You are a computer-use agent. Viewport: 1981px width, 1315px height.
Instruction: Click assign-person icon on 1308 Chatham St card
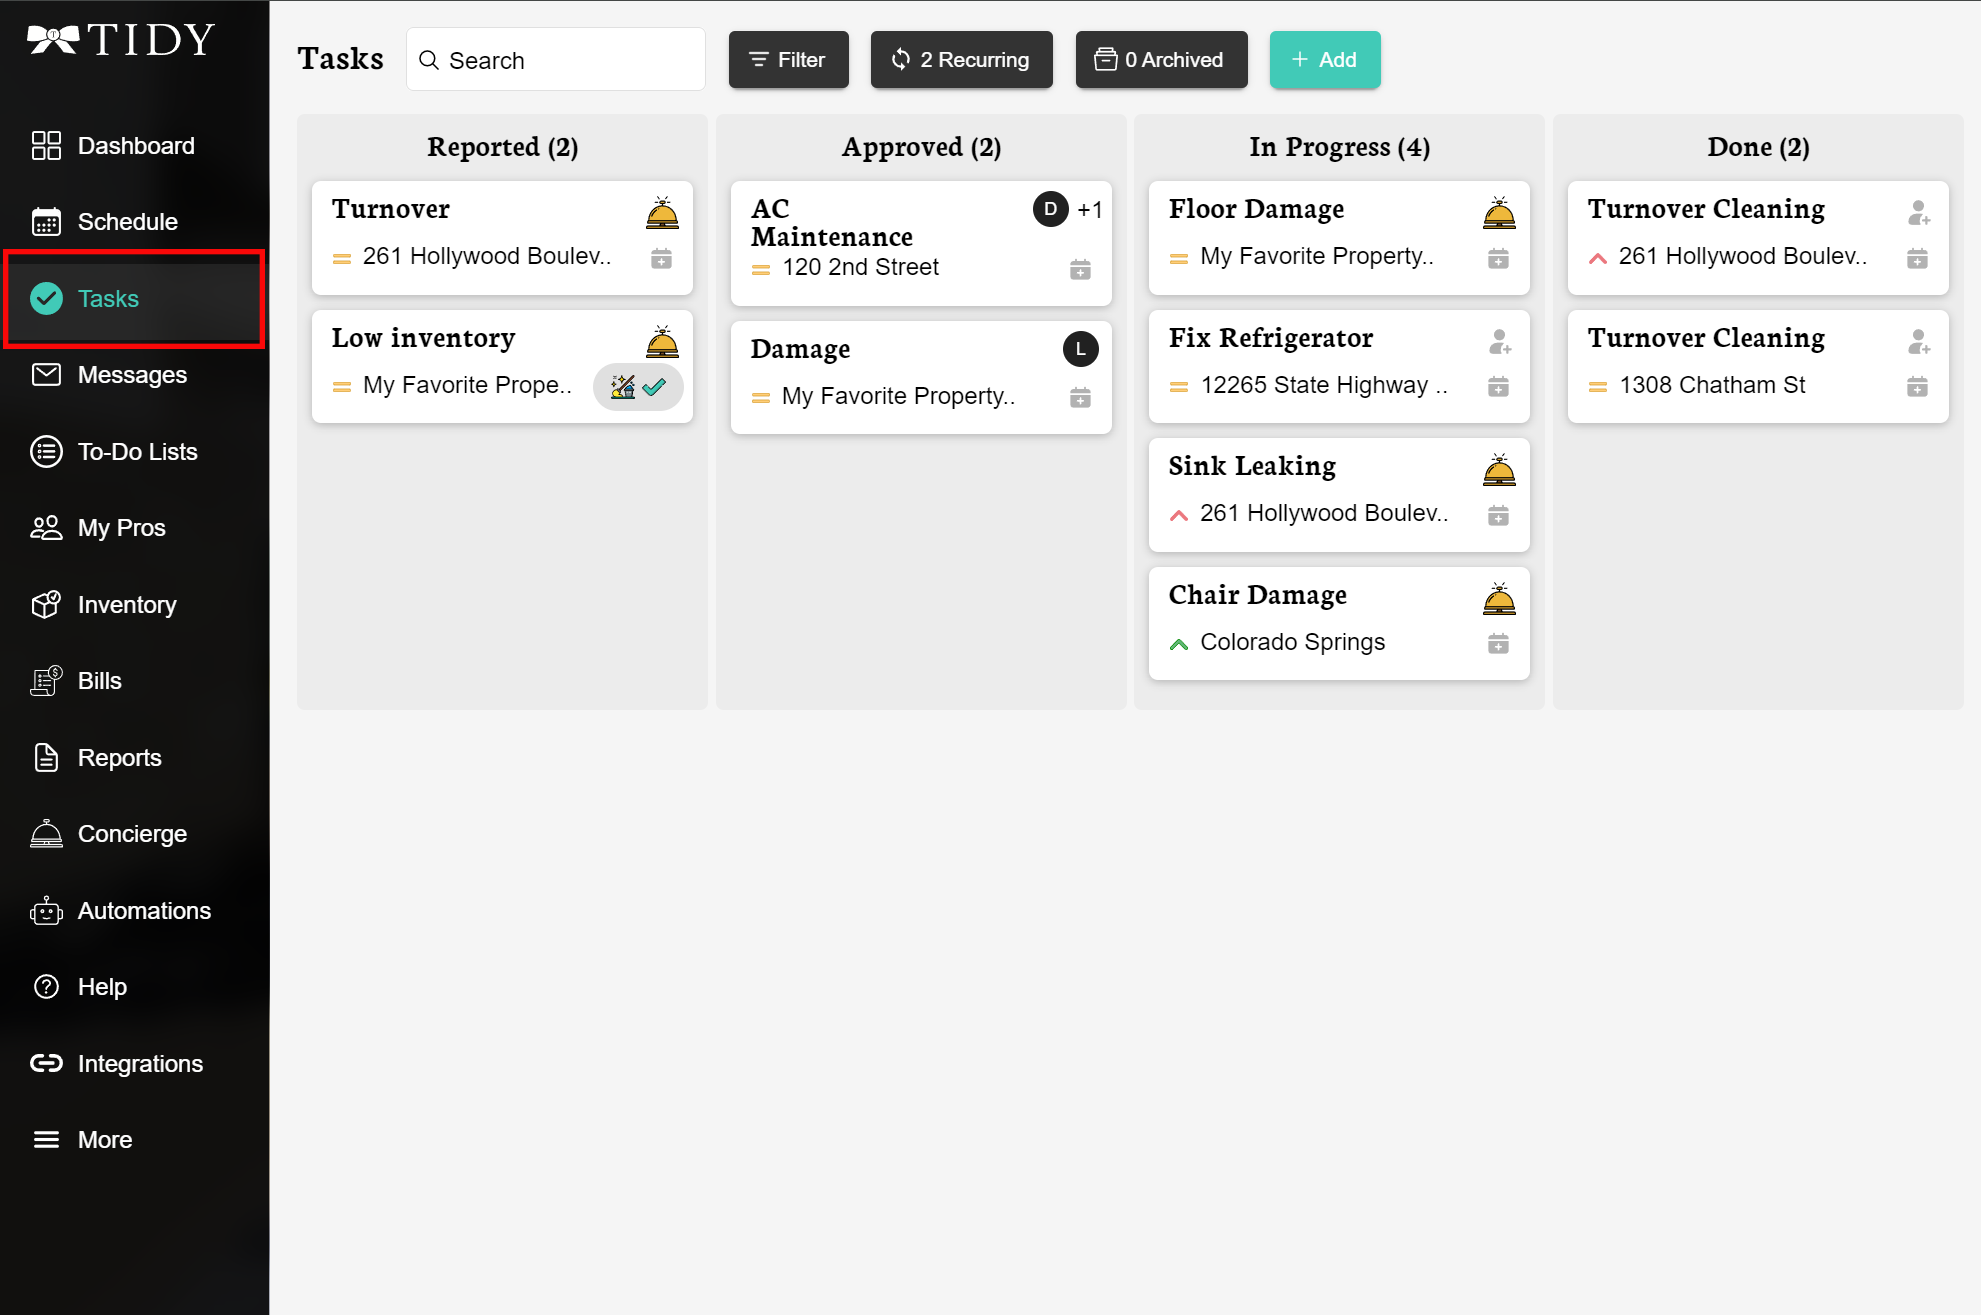(x=1918, y=342)
